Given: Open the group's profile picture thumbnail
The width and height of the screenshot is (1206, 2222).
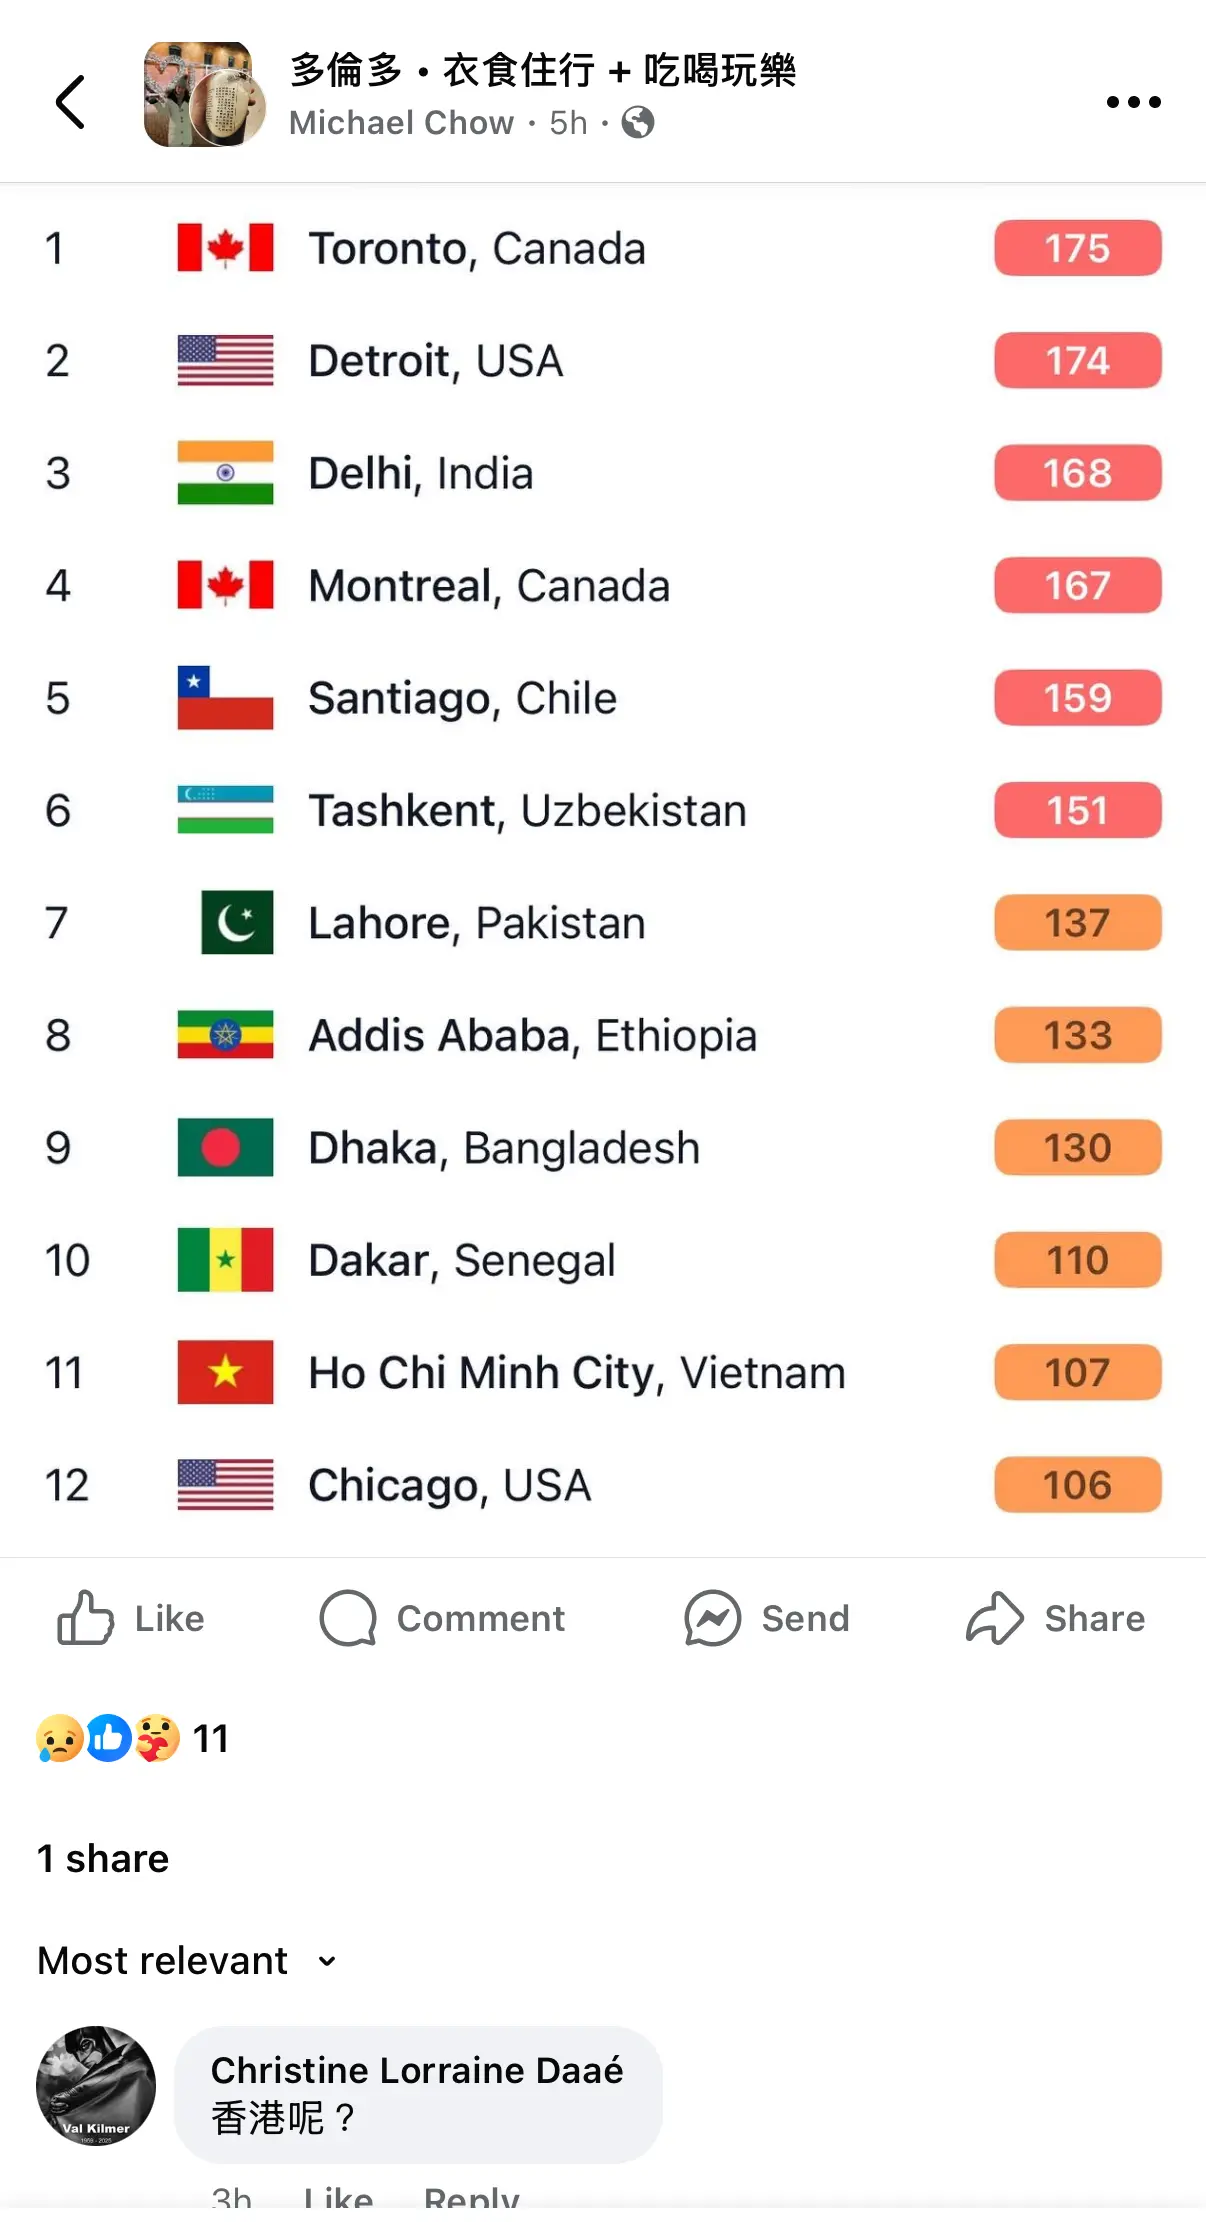Looking at the screenshot, I should pos(204,95).
